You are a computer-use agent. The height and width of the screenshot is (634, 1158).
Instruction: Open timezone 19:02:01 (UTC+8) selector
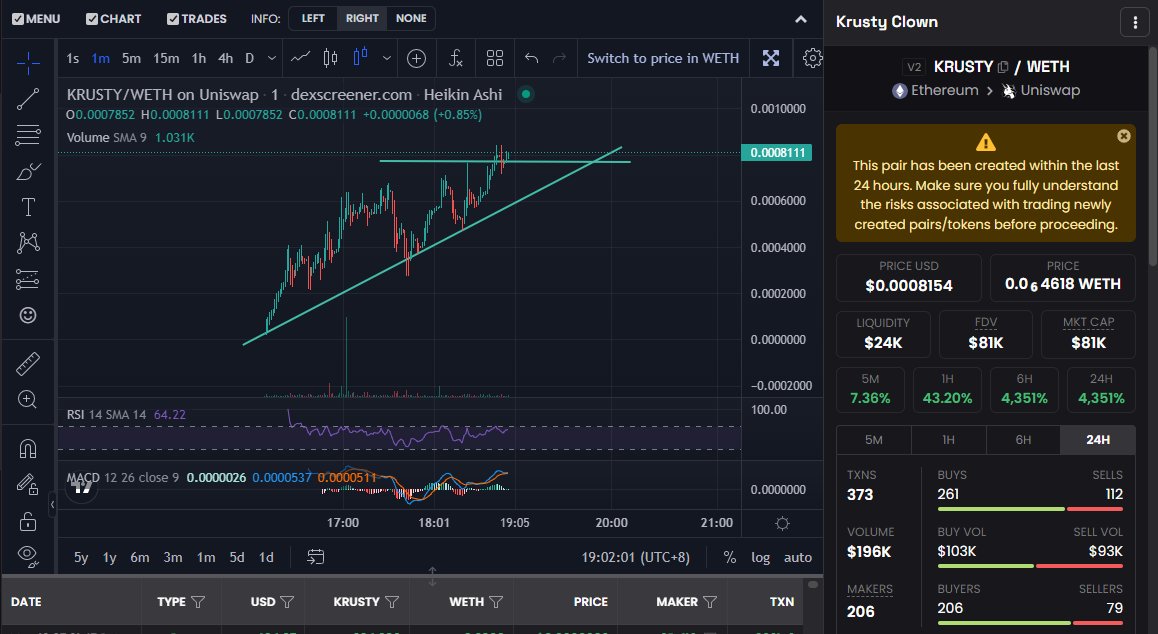click(x=636, y=558)
